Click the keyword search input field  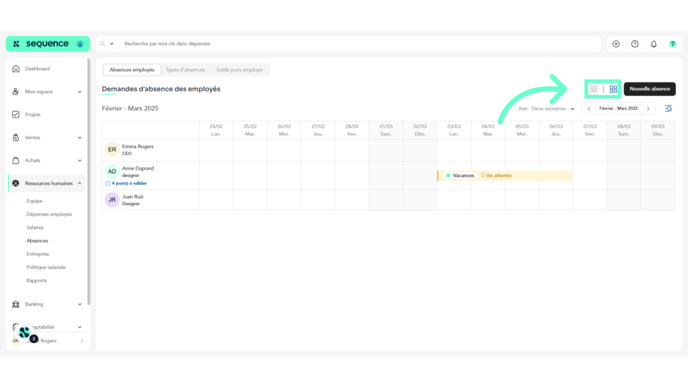[360, 44]
